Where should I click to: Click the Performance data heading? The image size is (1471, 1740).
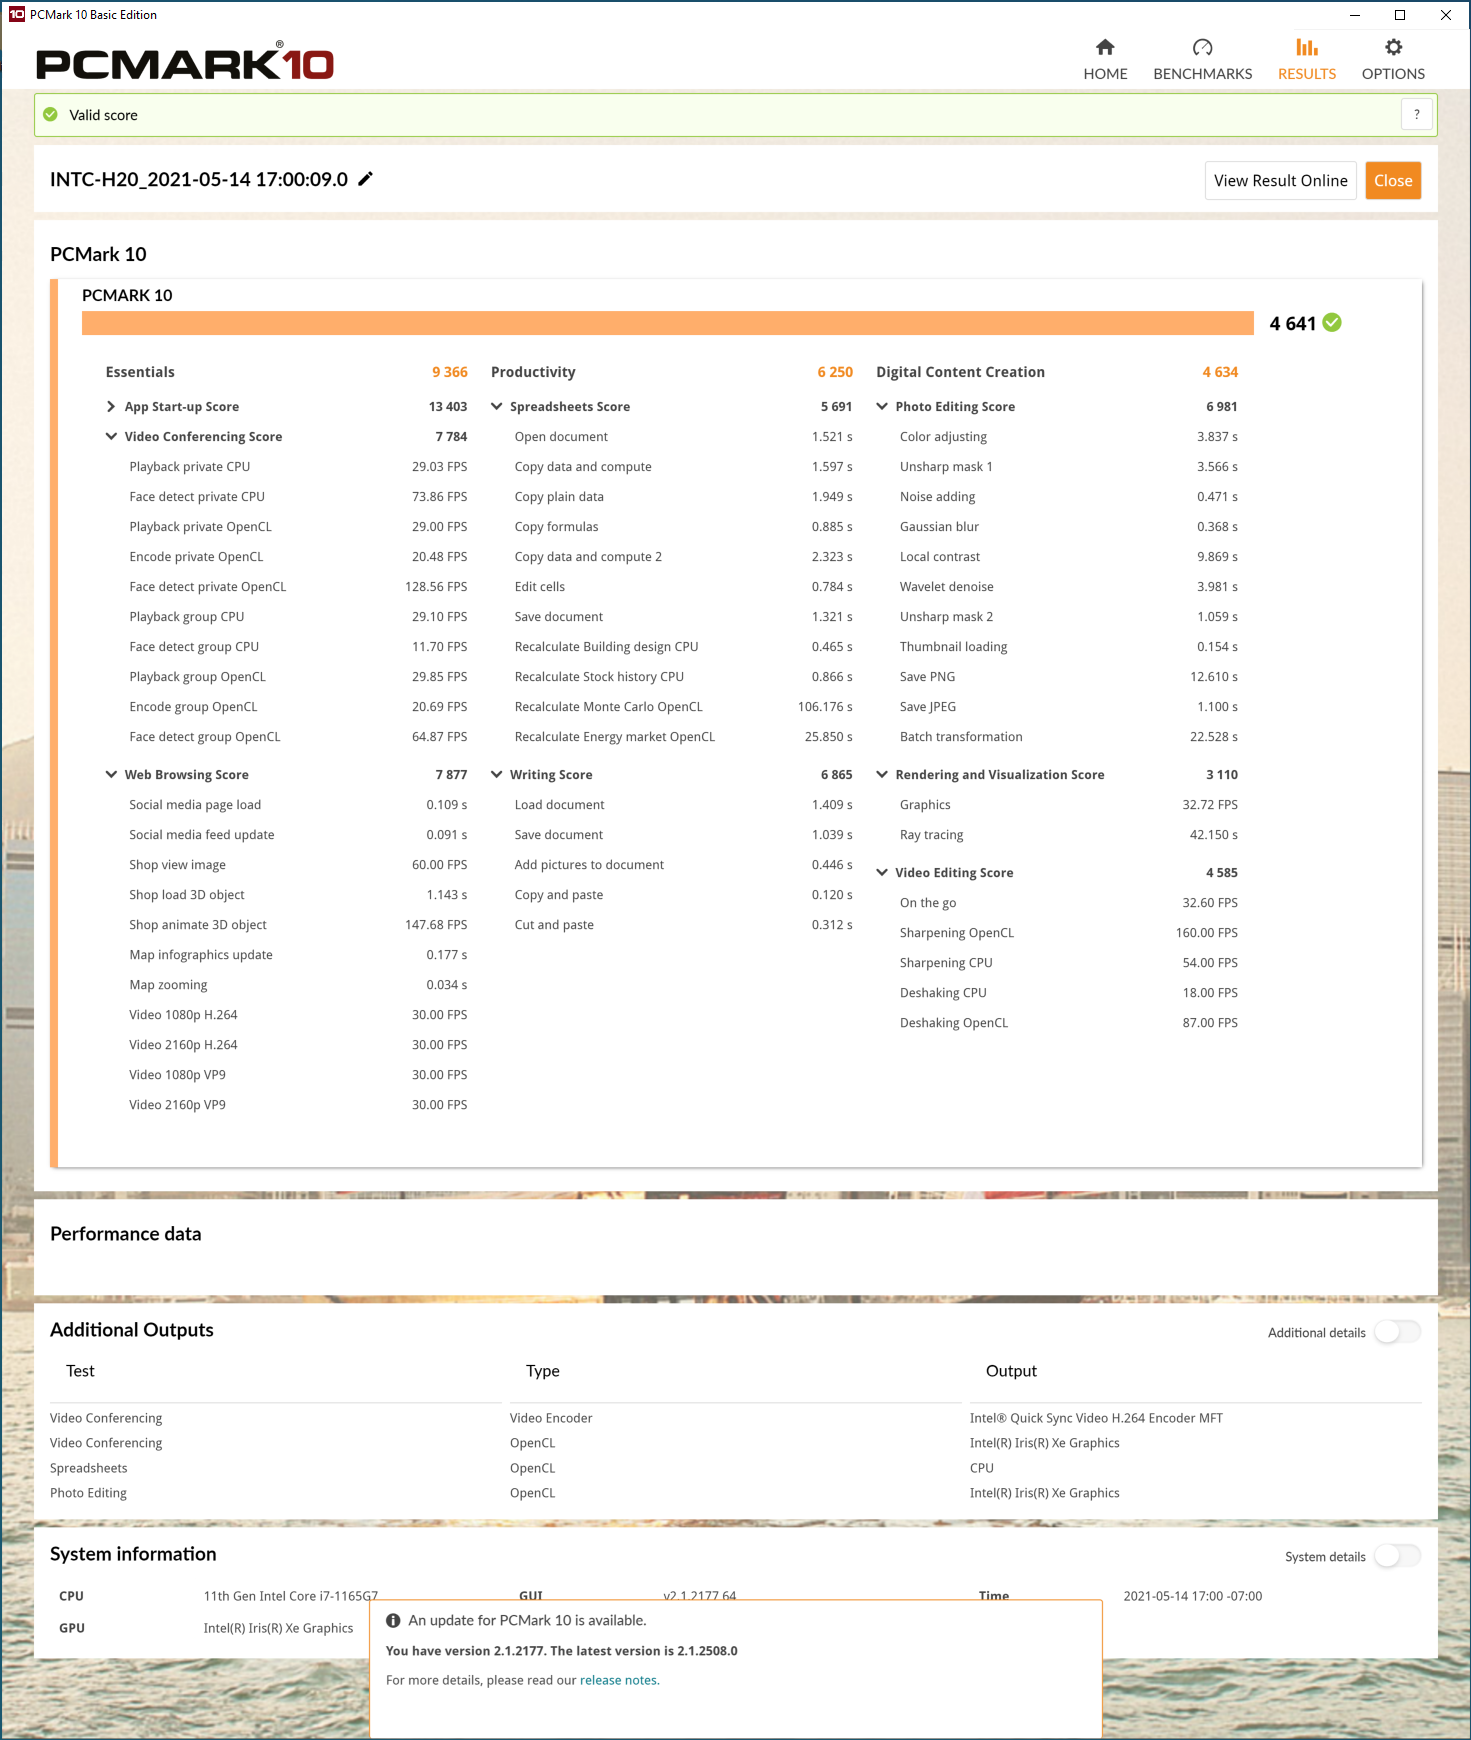126,1234
